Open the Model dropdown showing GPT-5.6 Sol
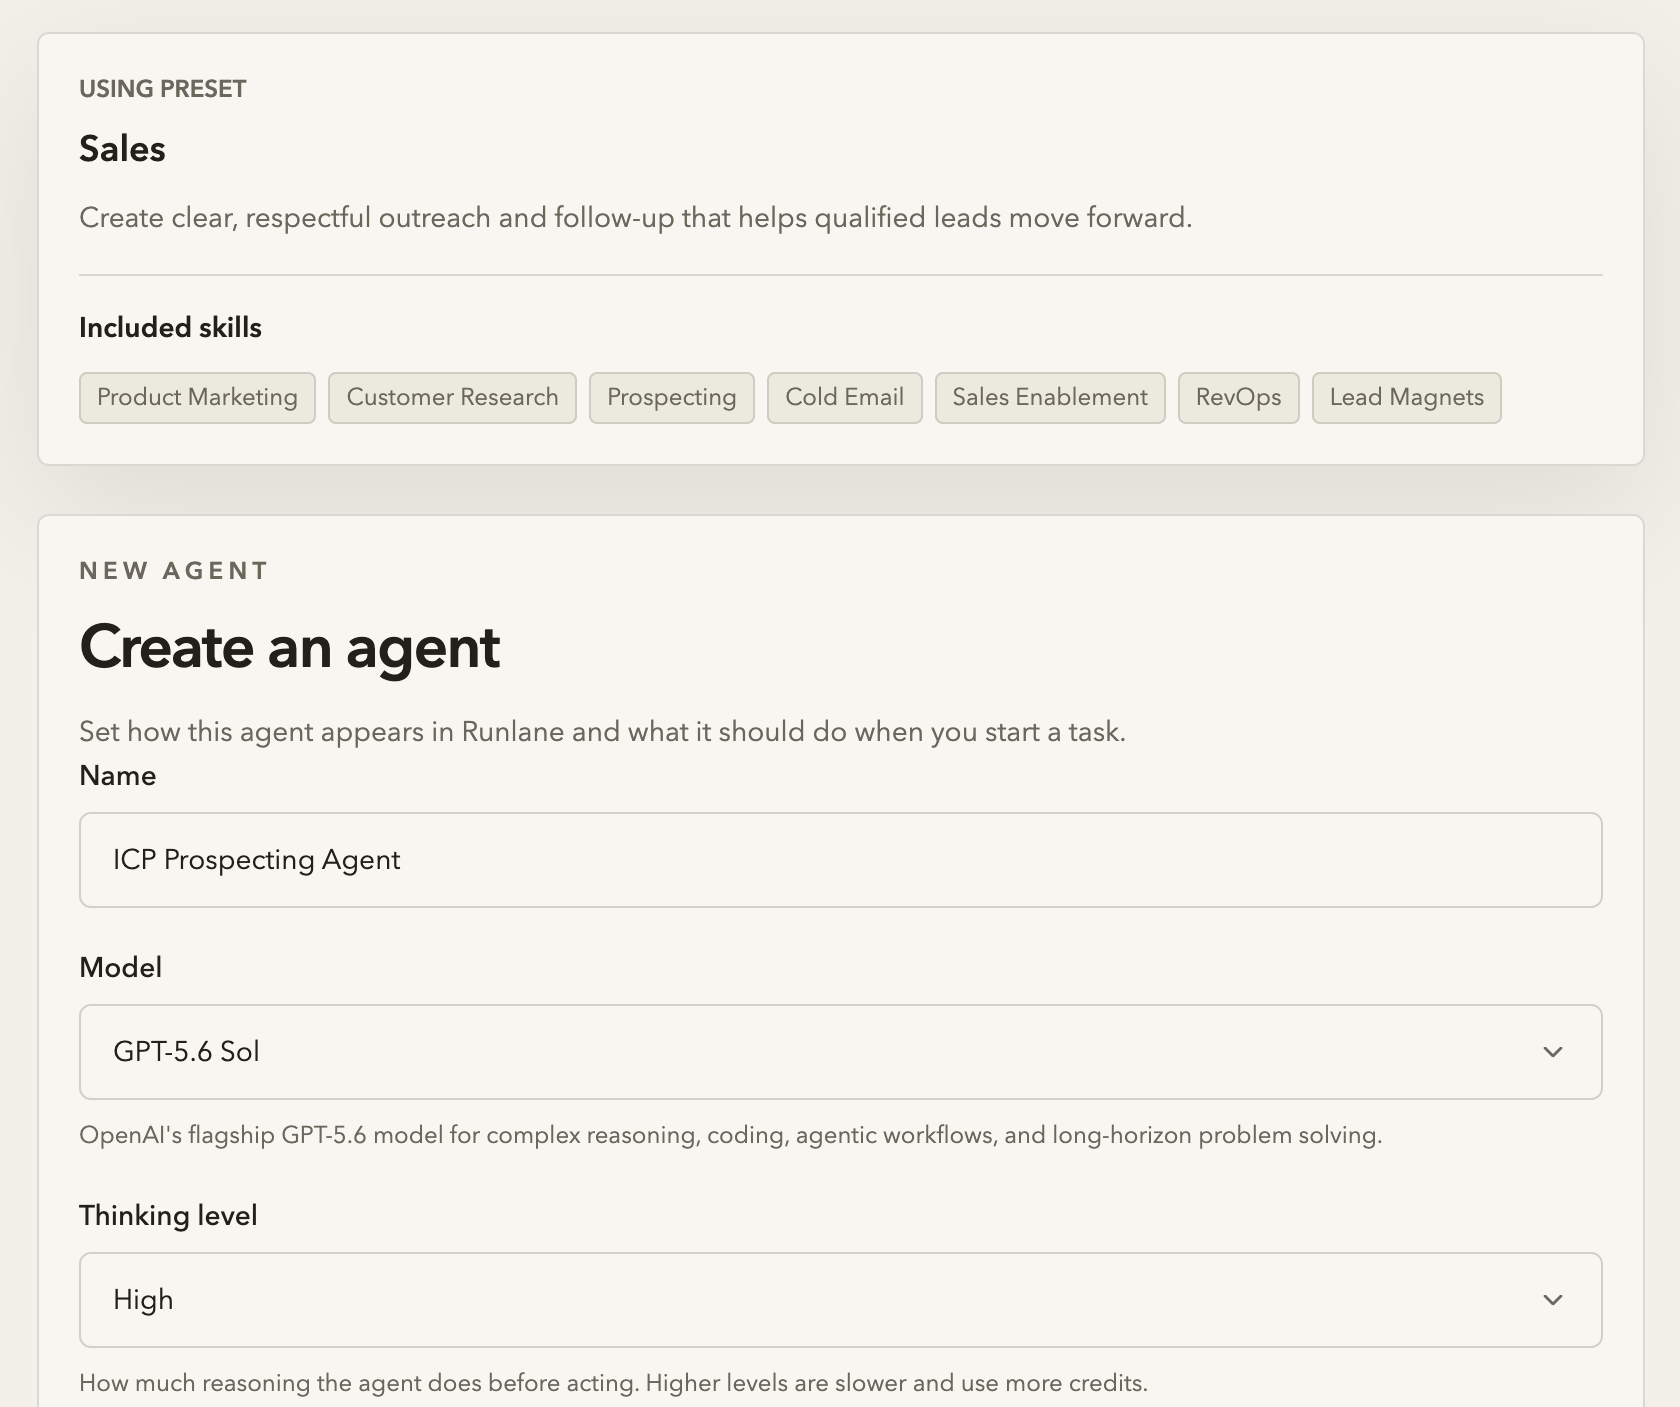Viewport: 1680px width, 1407px height. pyautogui.click(x=840, y=1052)
